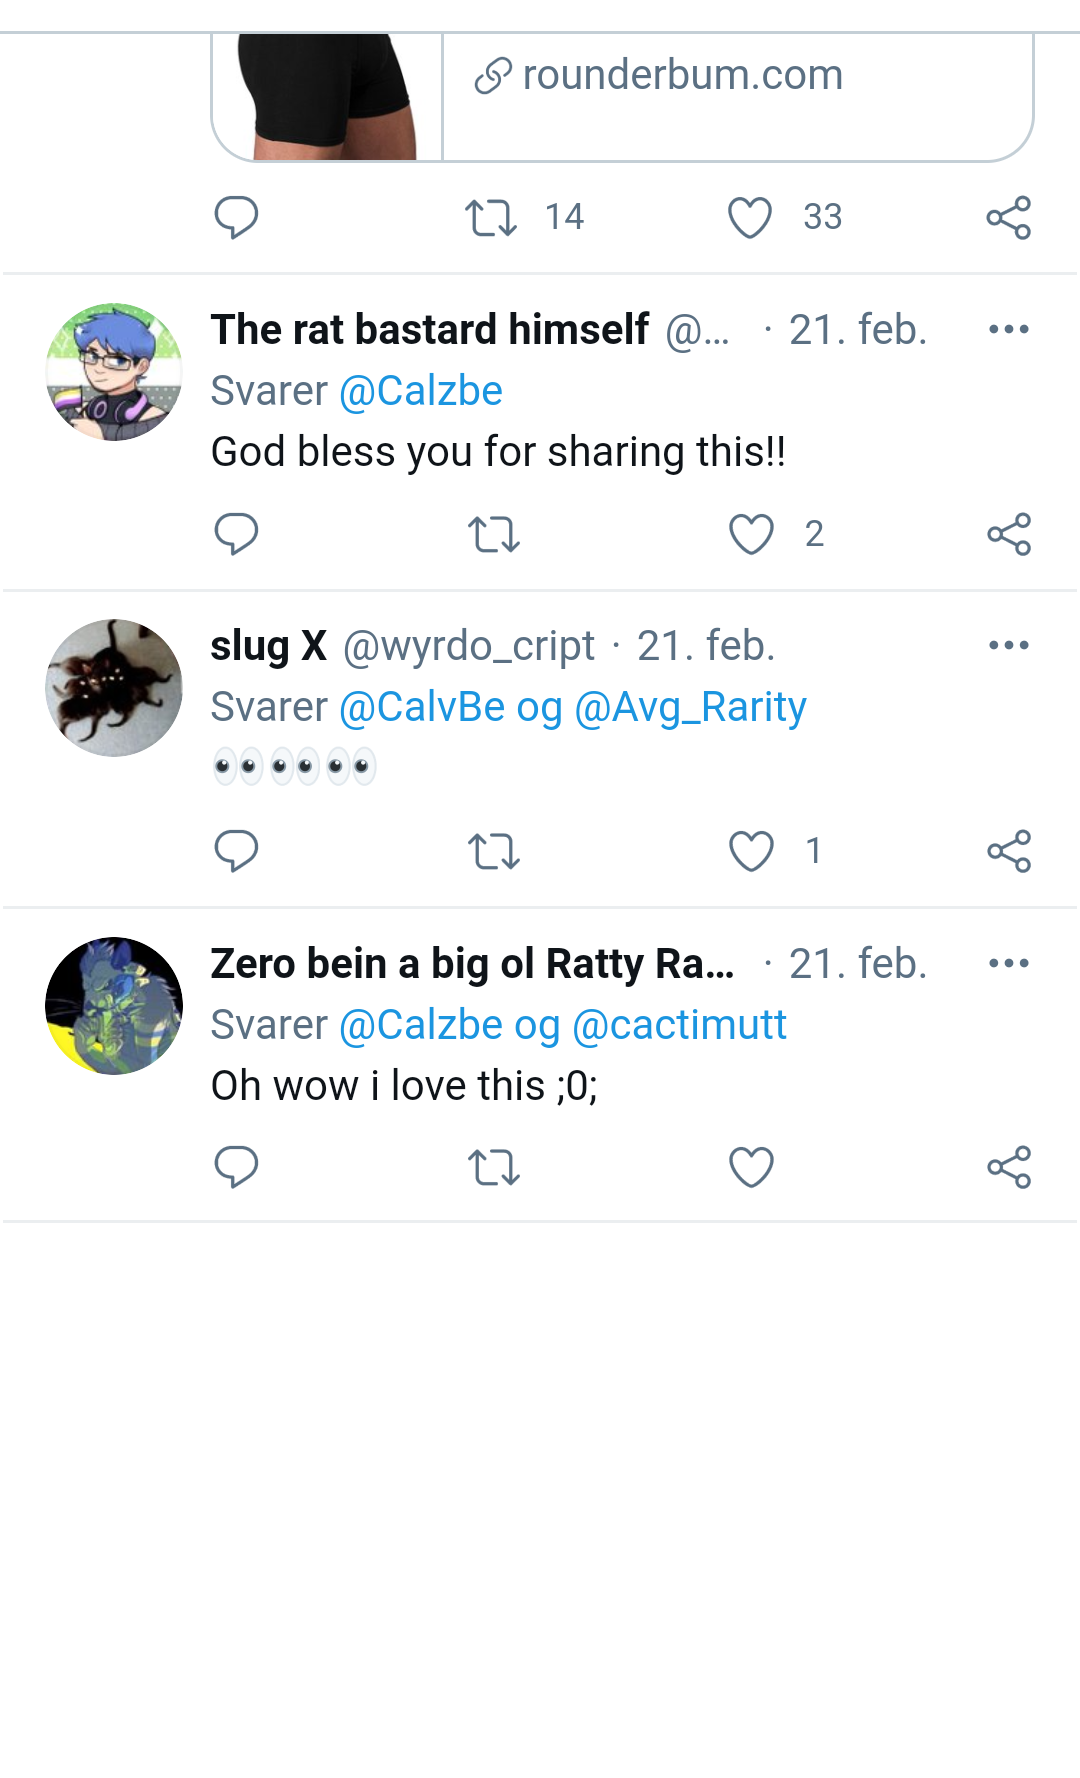Open the rat bastard himself's profile picture
Screen dimensions: 1080x1778
coord(114,372)
